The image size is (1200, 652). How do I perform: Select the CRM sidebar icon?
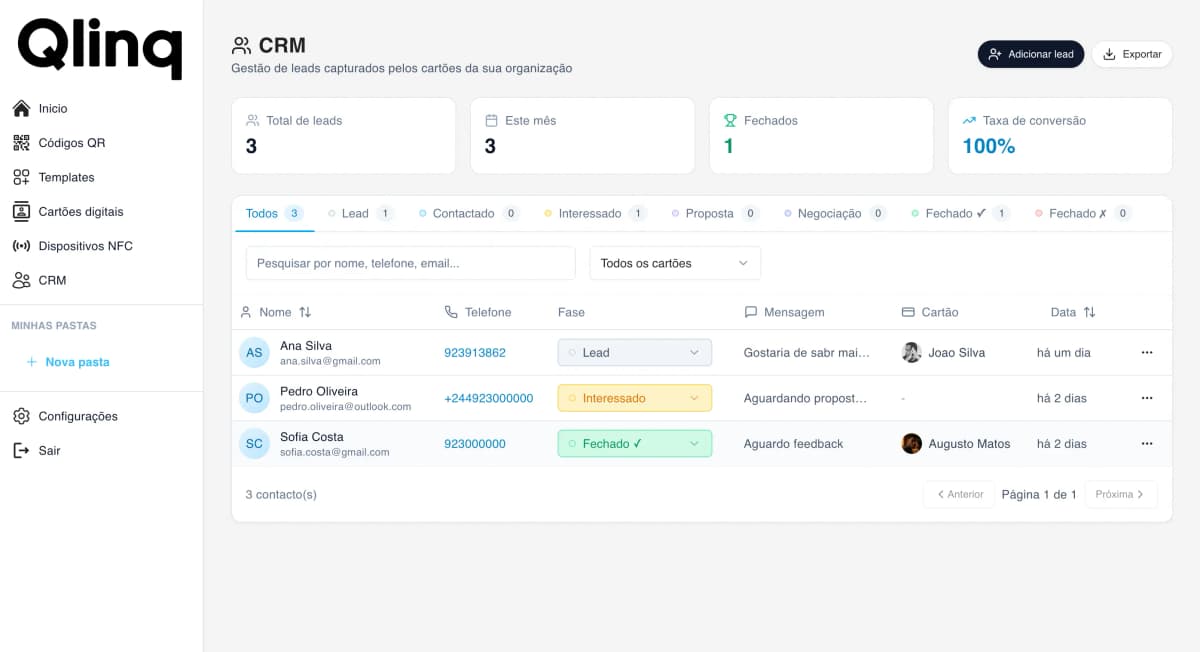click(22, 280)
